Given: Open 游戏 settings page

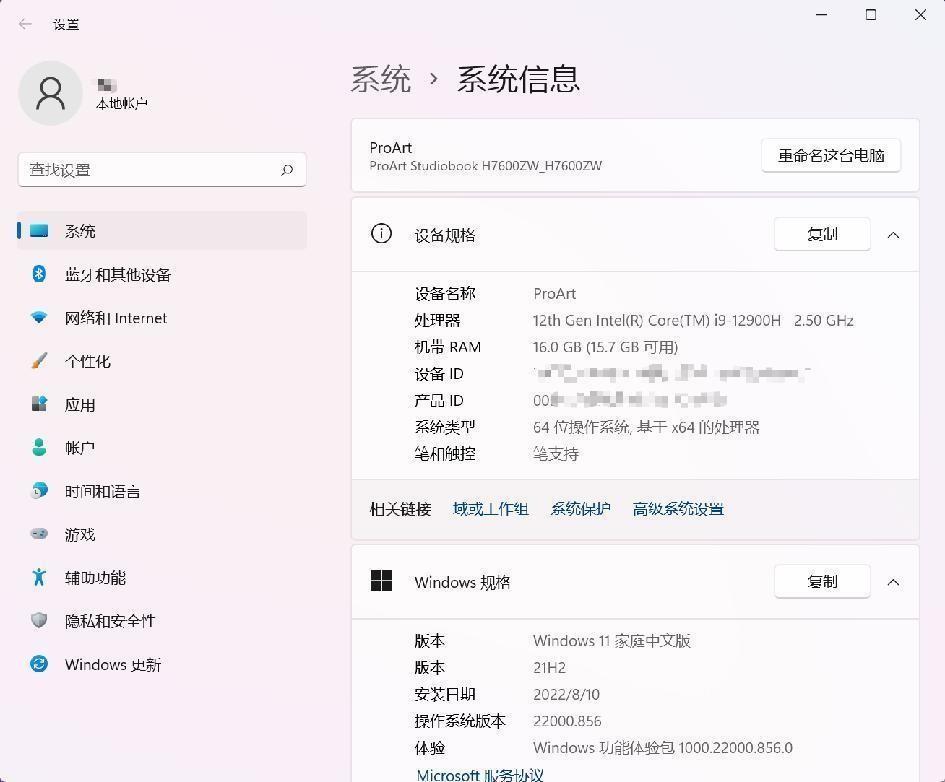Looking at the screenshot, I should point(162,534).
